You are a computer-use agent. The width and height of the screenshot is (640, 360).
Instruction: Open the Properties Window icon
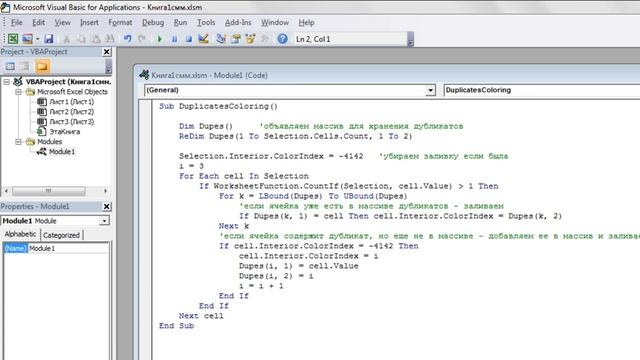click(236, 39)
